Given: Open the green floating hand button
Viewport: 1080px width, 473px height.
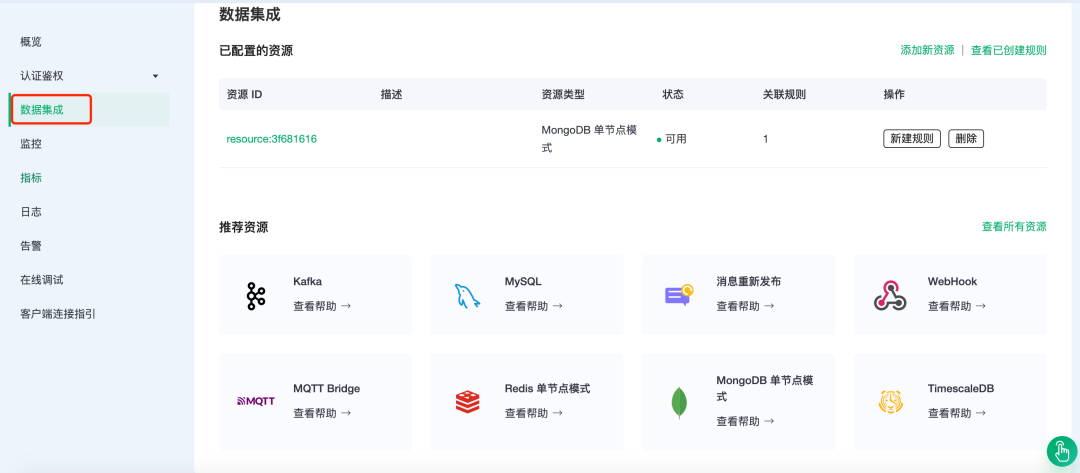Looking at the screenshot, I should point(1061,452).
